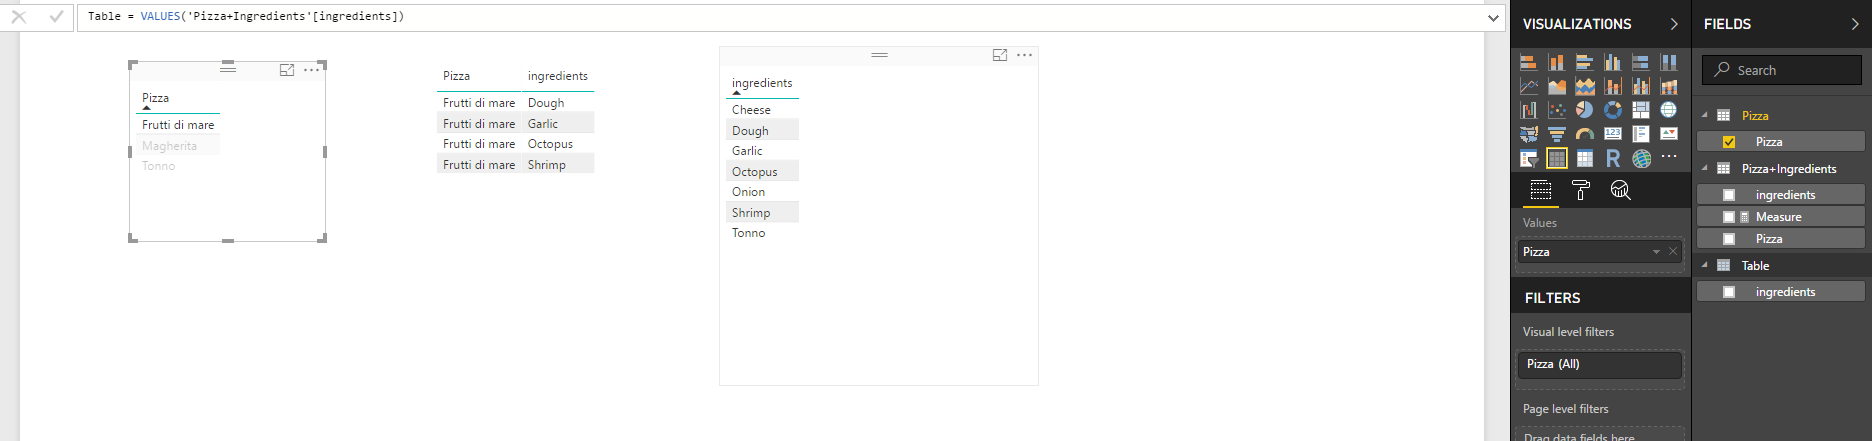Select the waterfall chart visualization
The image size is (1872, 441).
(1529, 110)
